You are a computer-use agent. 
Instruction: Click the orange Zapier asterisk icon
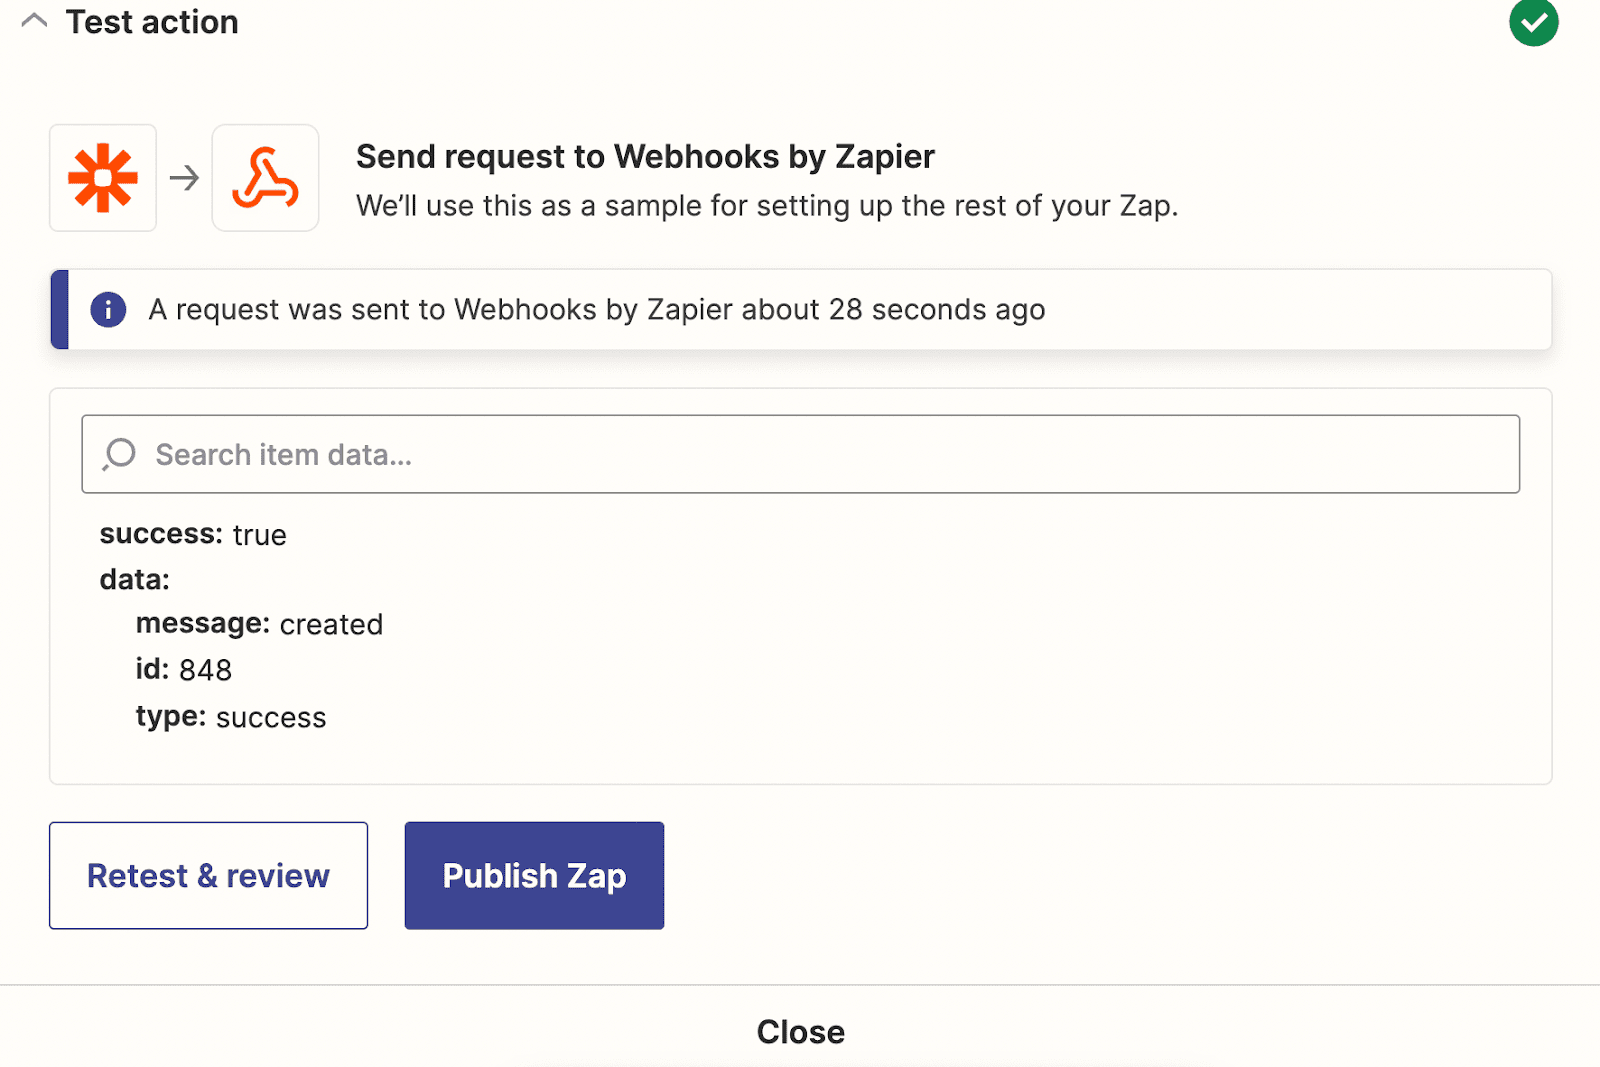pyautogui.click(x=103, y=178)
